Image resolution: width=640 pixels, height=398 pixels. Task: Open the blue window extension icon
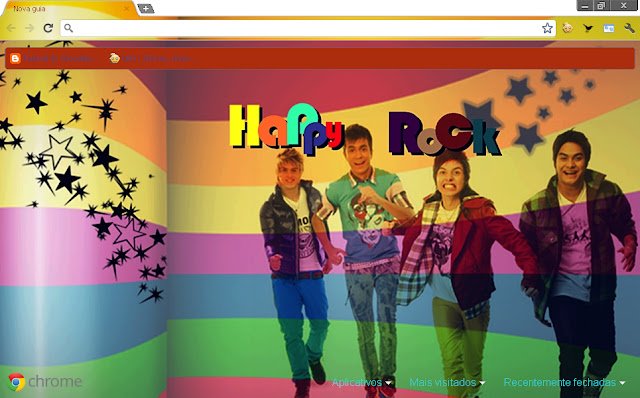[x=609, y=28]
